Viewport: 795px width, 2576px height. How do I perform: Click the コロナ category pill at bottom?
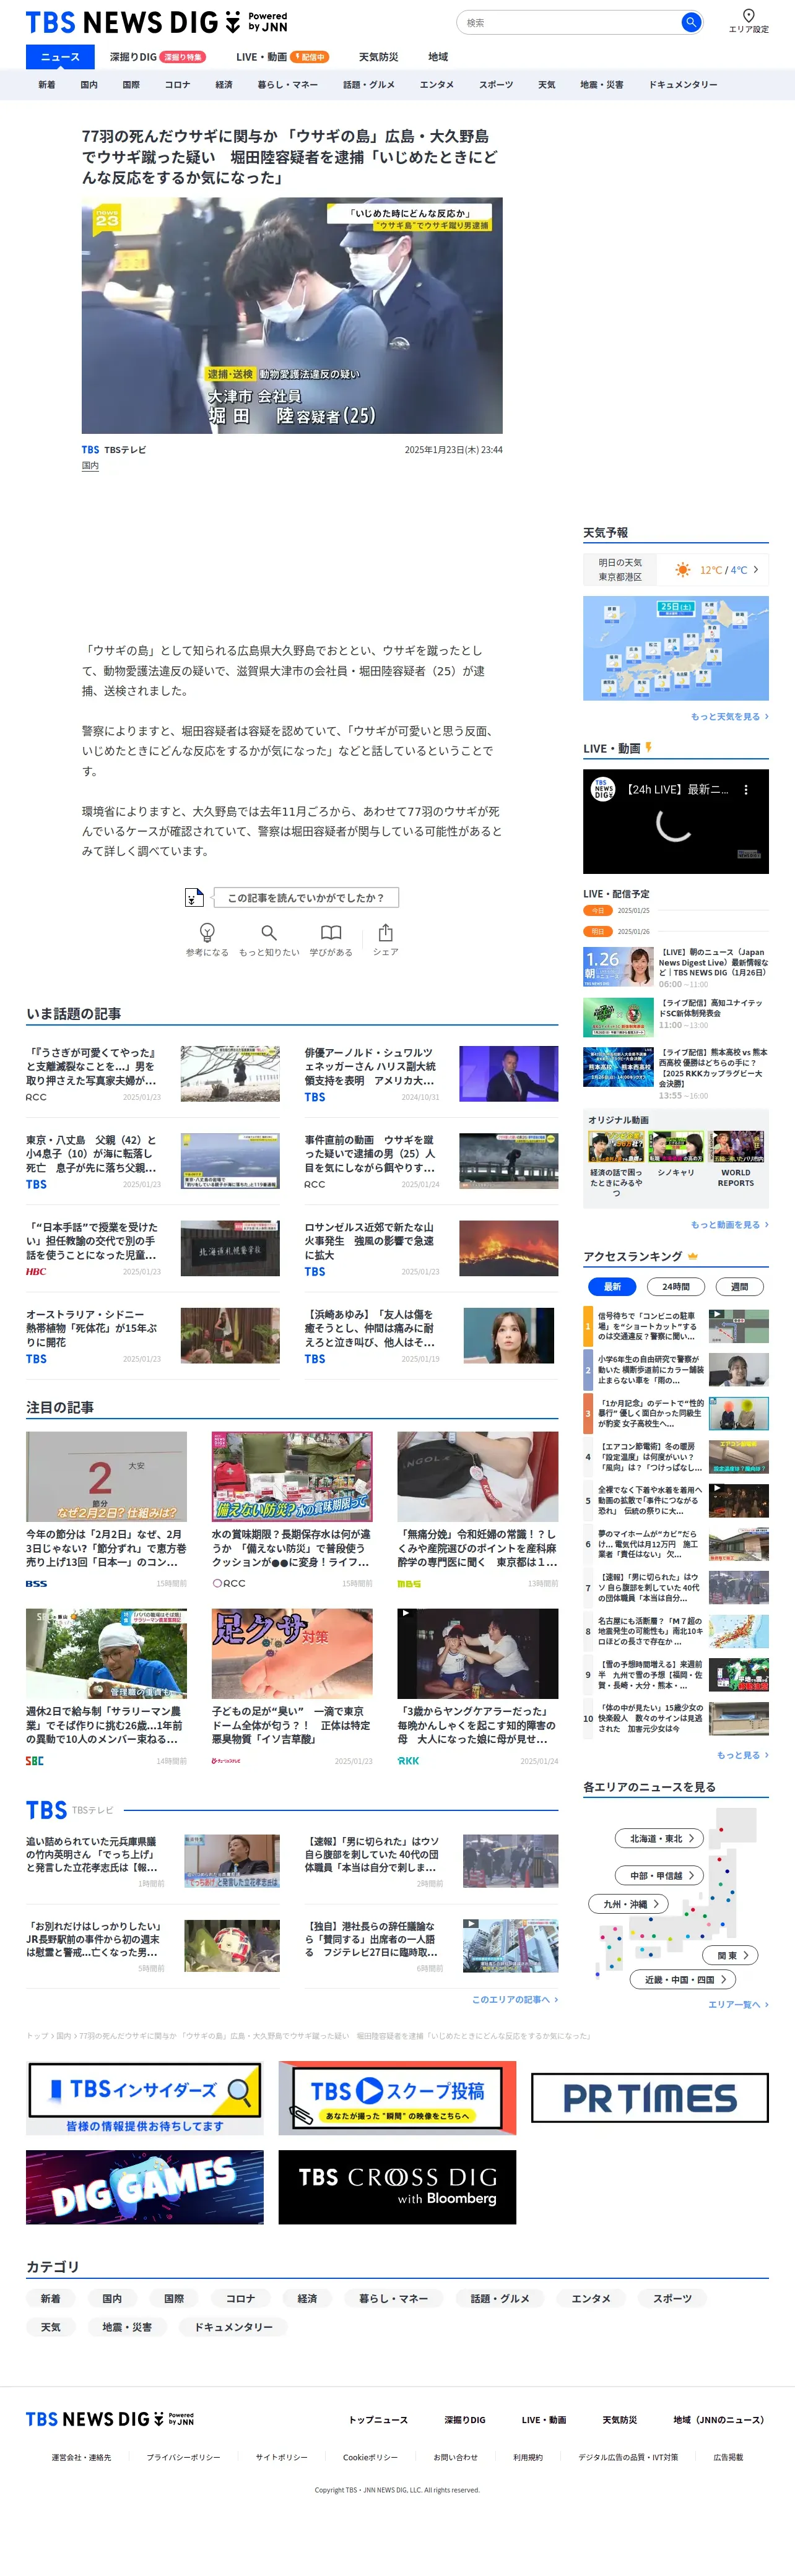240,2299
